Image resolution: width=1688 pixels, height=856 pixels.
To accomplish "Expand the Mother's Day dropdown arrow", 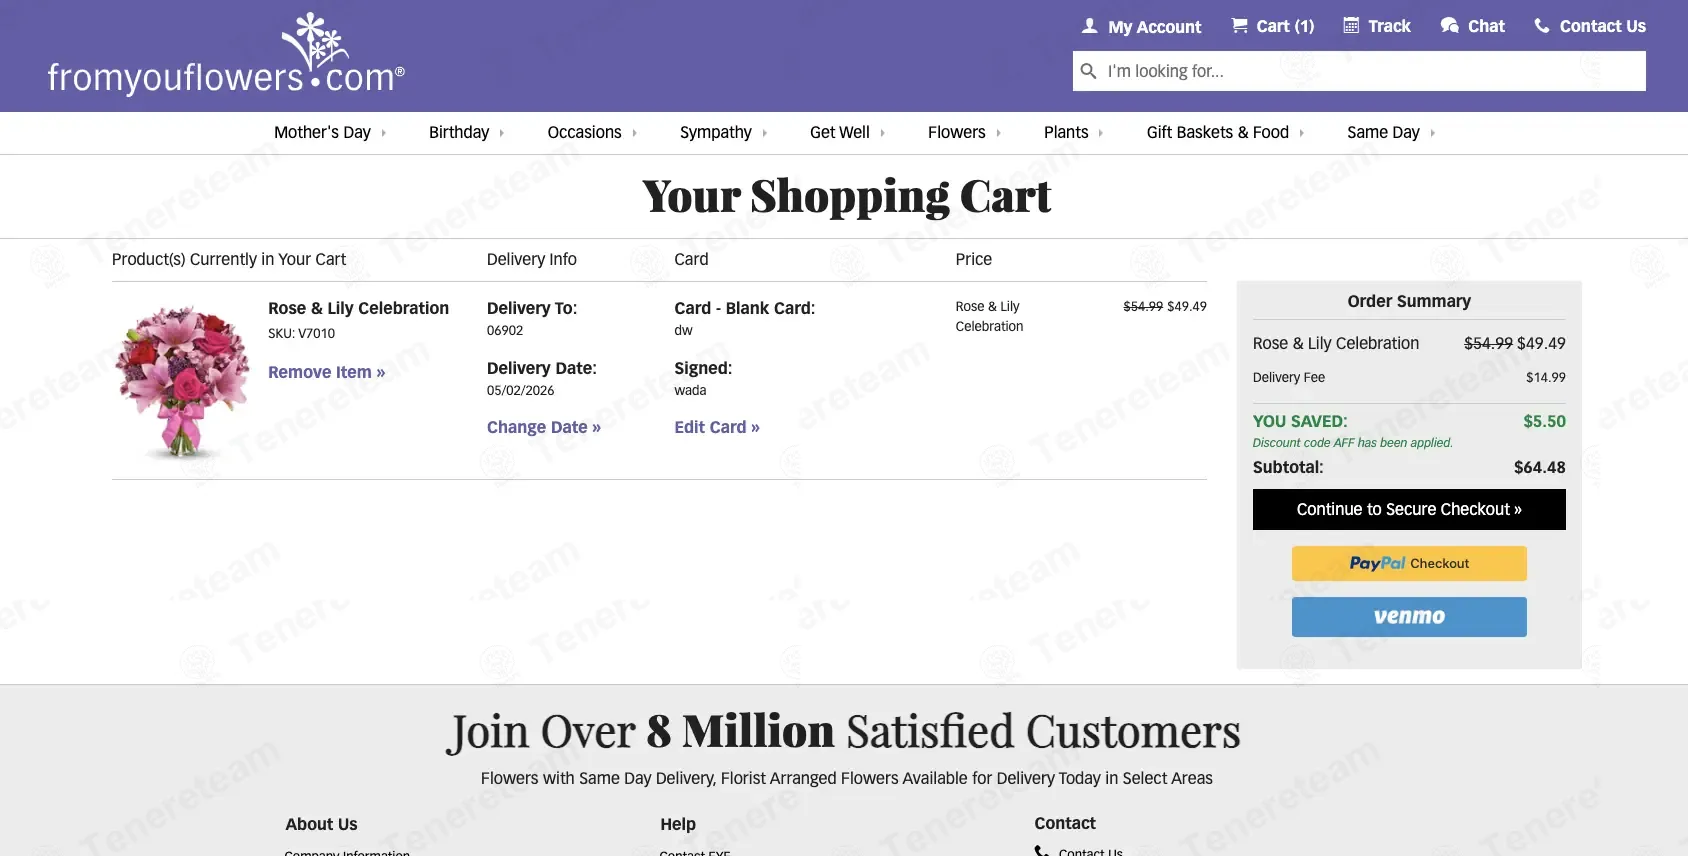I will pos(383,133).
